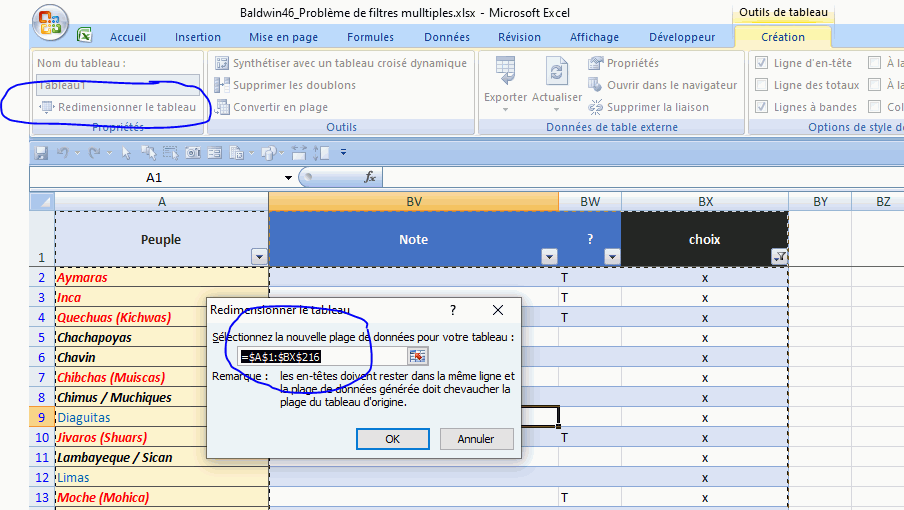The height and width of the screenshot is (510, 904).
Task: Toggle Ligne d'en-tête checkbox
Action: tap(761, 63)
